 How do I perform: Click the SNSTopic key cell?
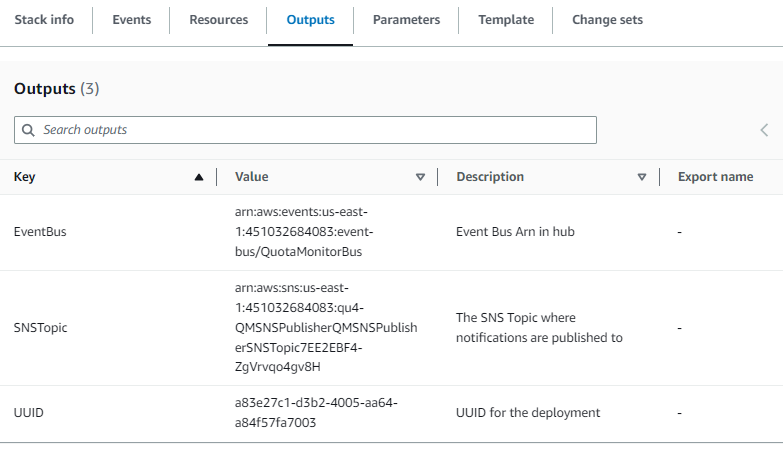(x=41, y=328)
